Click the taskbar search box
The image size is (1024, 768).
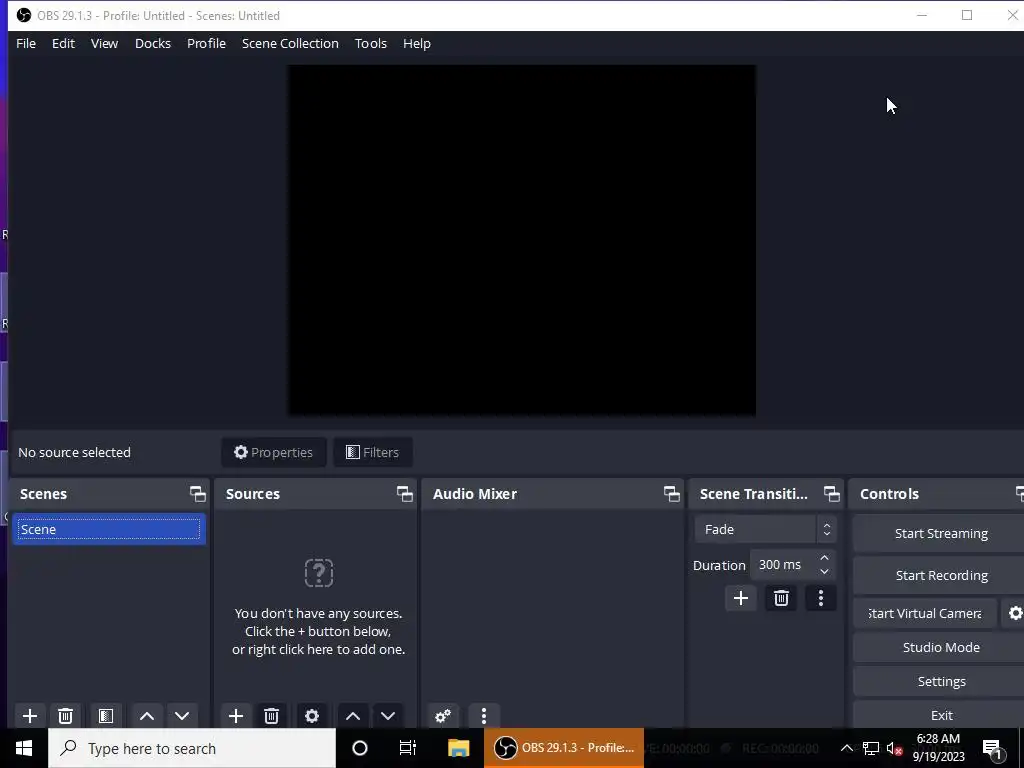click(x=192, y=748)
